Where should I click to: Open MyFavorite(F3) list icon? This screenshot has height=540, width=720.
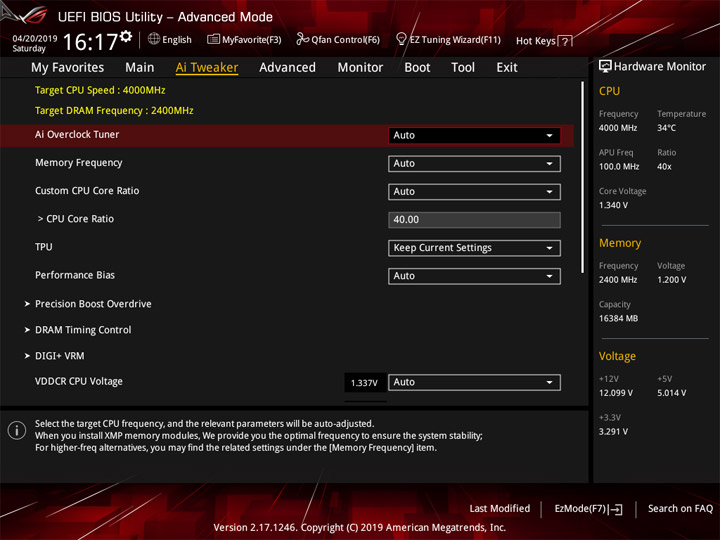(x=213, y=39)
